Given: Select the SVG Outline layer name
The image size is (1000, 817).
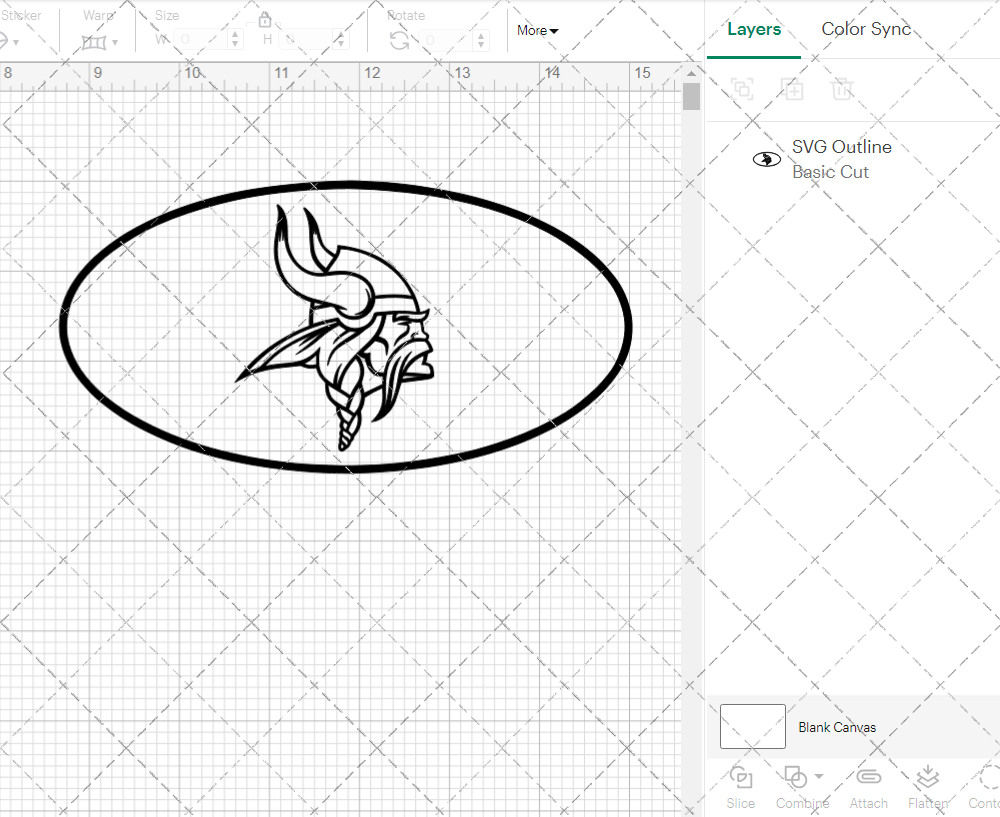Looking at the screenshot, I should (841, 147).
